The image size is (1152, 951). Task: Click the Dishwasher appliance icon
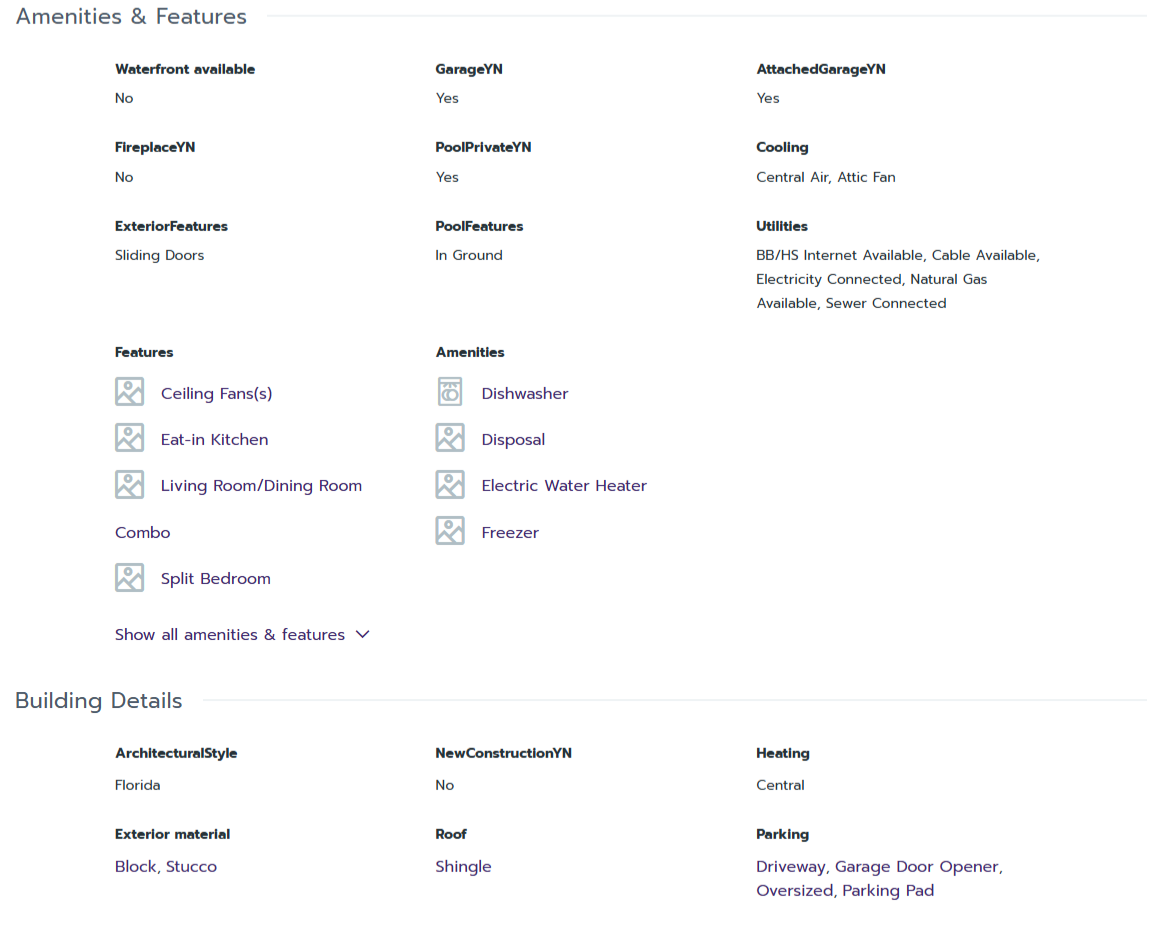pyautogui.click(x=450, y=392)
